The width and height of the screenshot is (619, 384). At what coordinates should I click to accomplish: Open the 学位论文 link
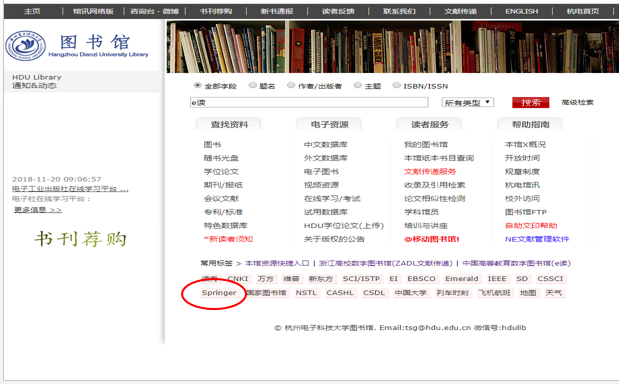[x=221, y=171]
